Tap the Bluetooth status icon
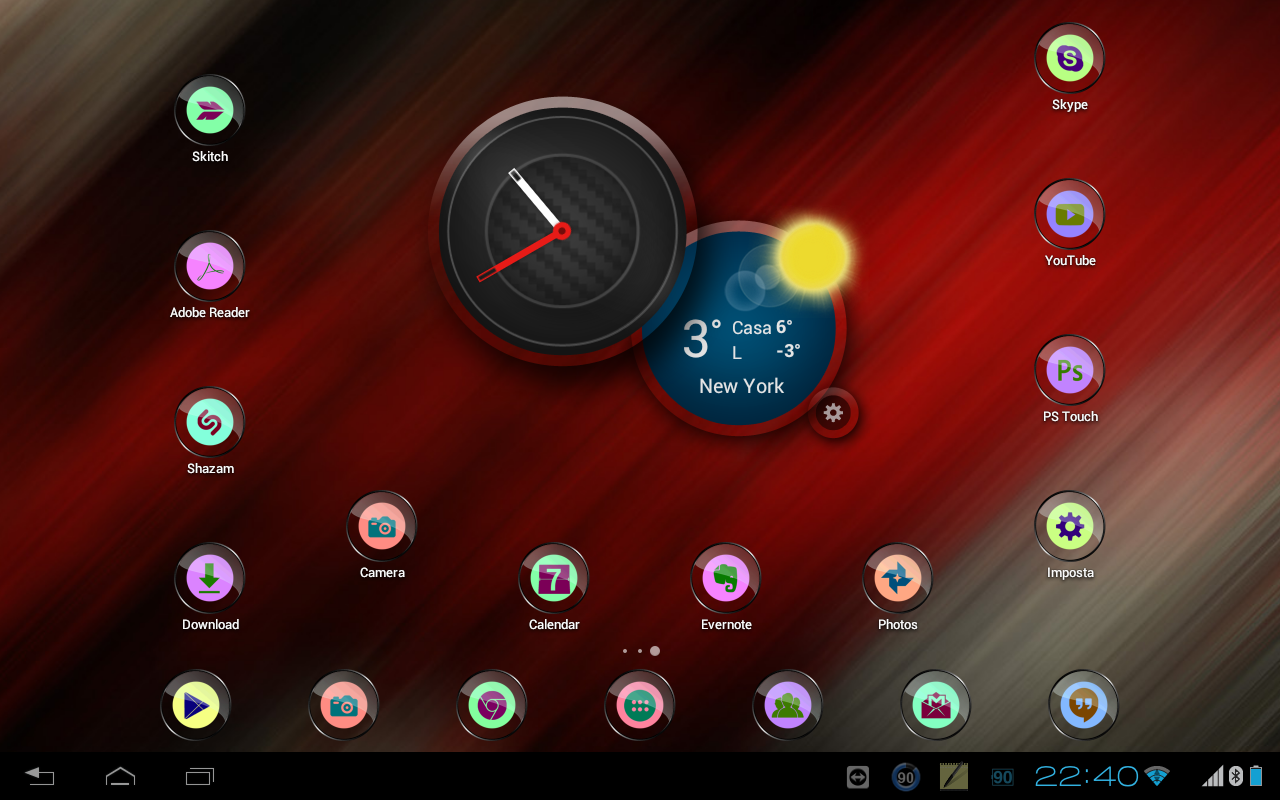This screenshot has height=800, width=1280. point(1236,776)
